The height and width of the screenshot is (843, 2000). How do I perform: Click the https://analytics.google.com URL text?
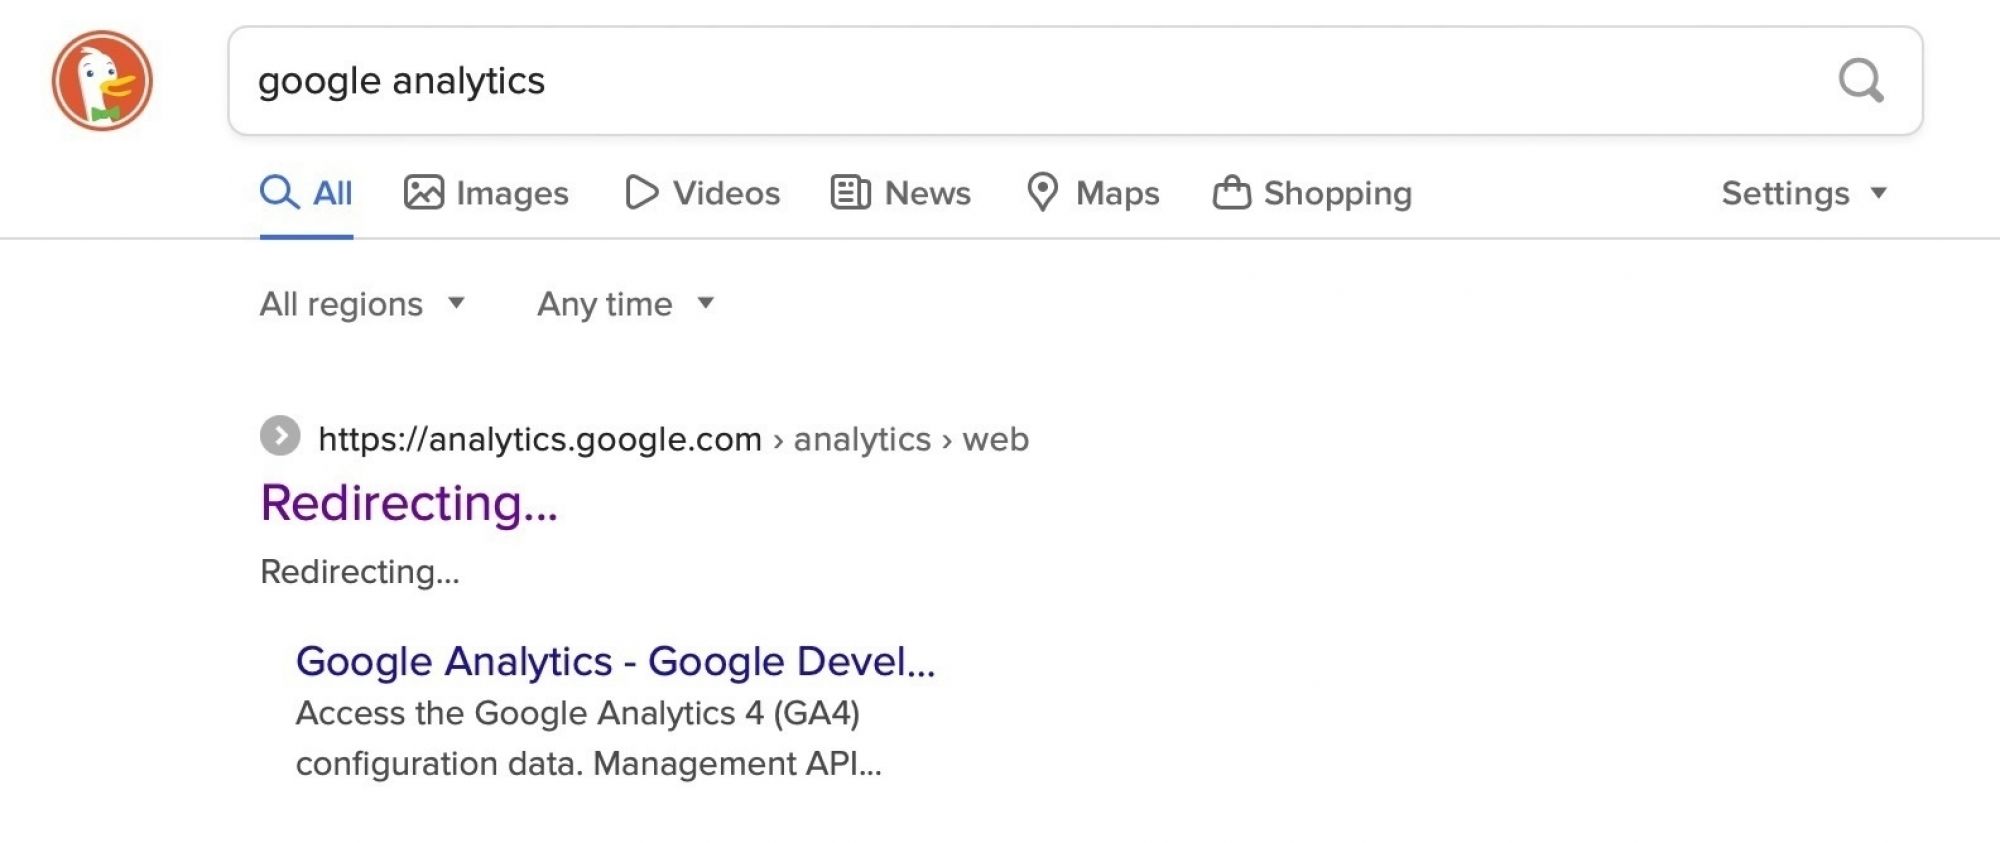click(x=540, y=439)
